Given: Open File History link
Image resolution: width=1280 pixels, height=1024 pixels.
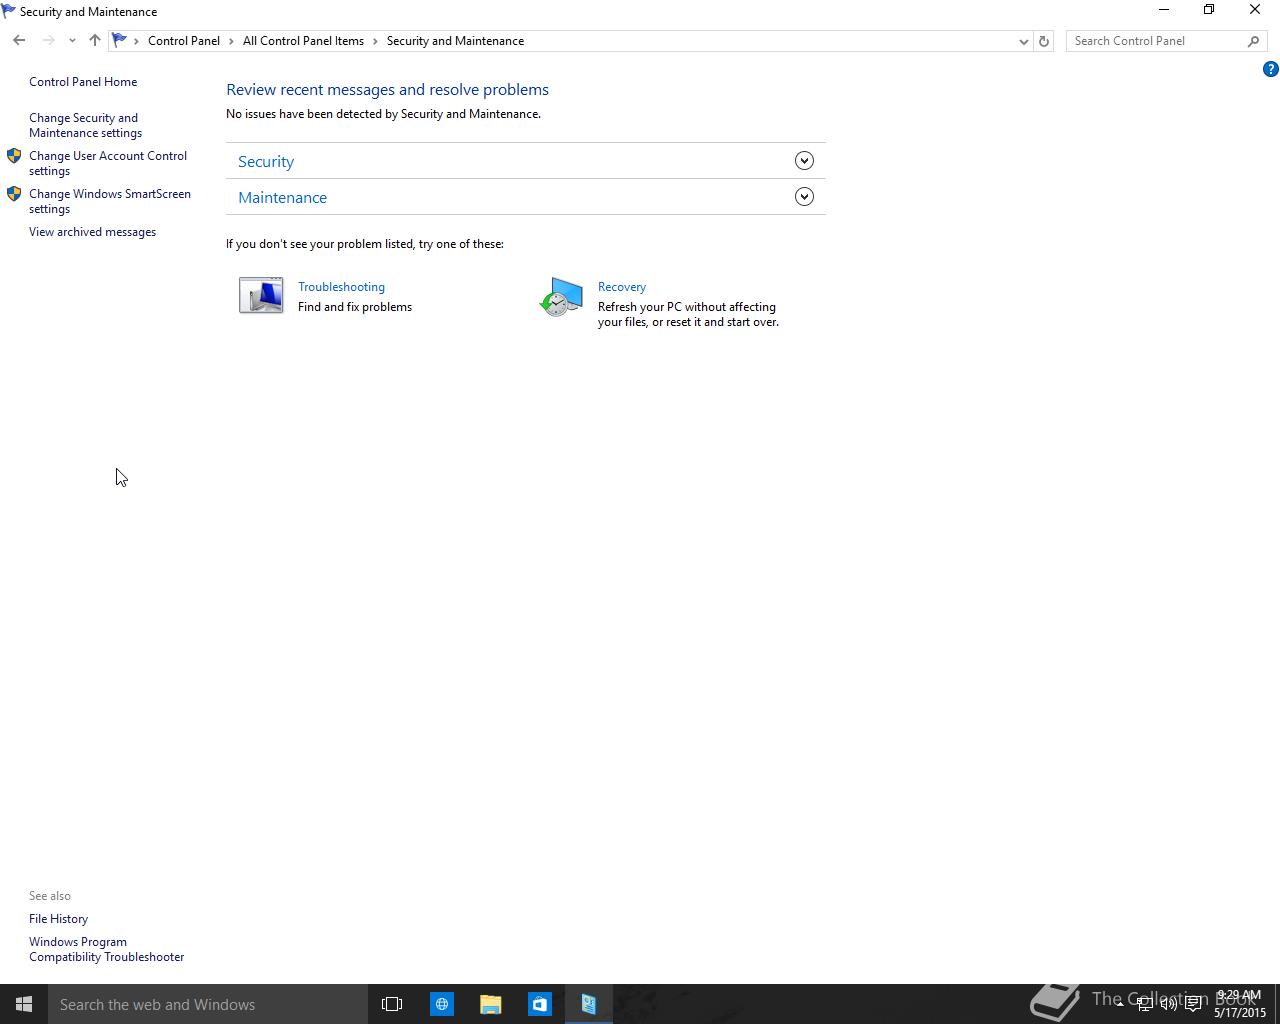Looking at the screenshot, I should (x=58, y=919).
